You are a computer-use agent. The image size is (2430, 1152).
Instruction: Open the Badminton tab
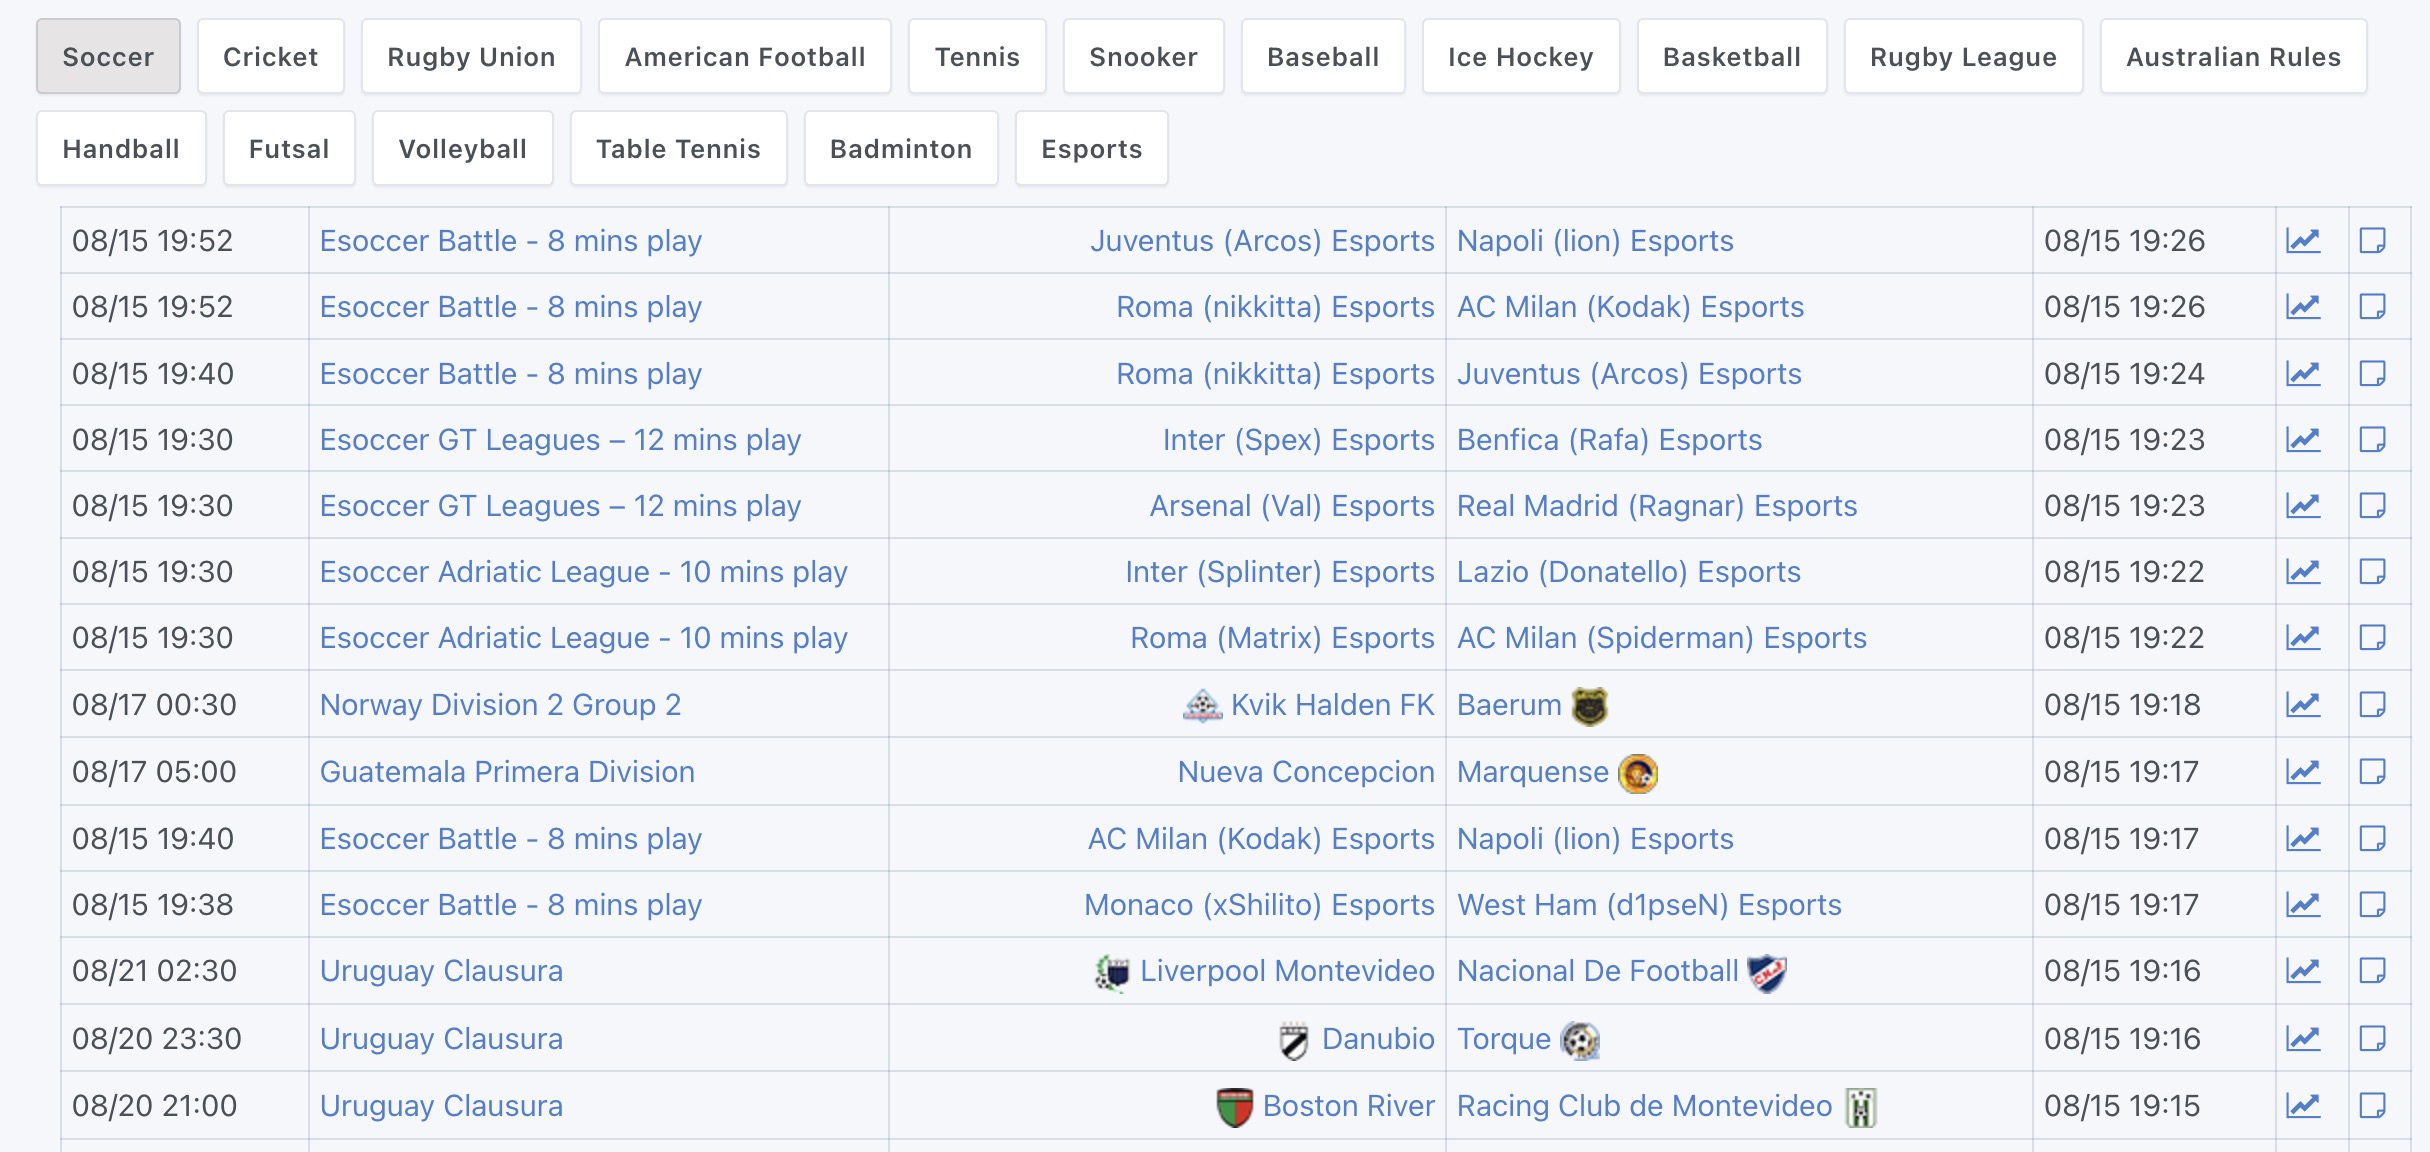coord(901,148)
